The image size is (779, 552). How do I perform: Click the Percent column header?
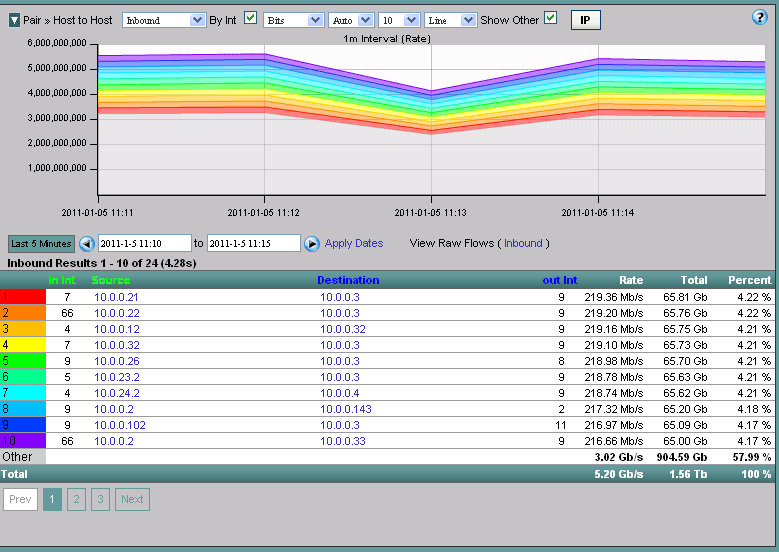pyautogui.click(x=750, y=280)
